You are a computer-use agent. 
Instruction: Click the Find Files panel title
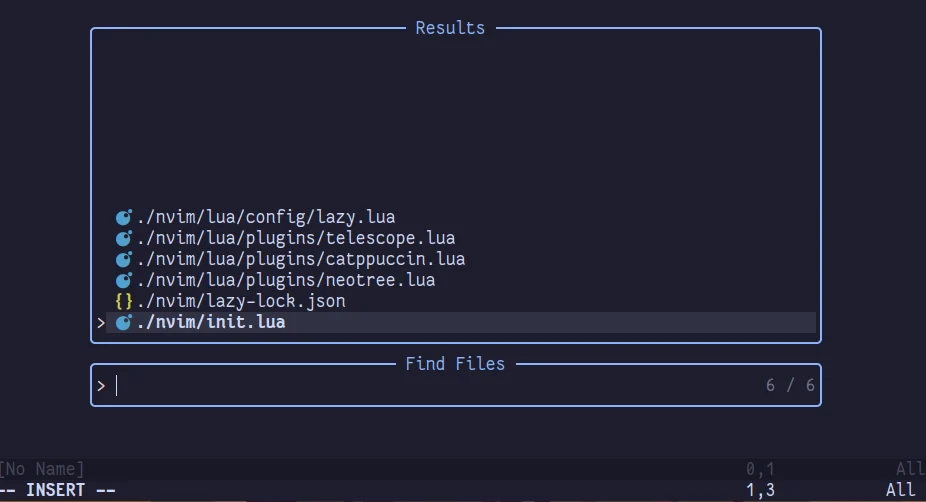[x=455, y=364]
